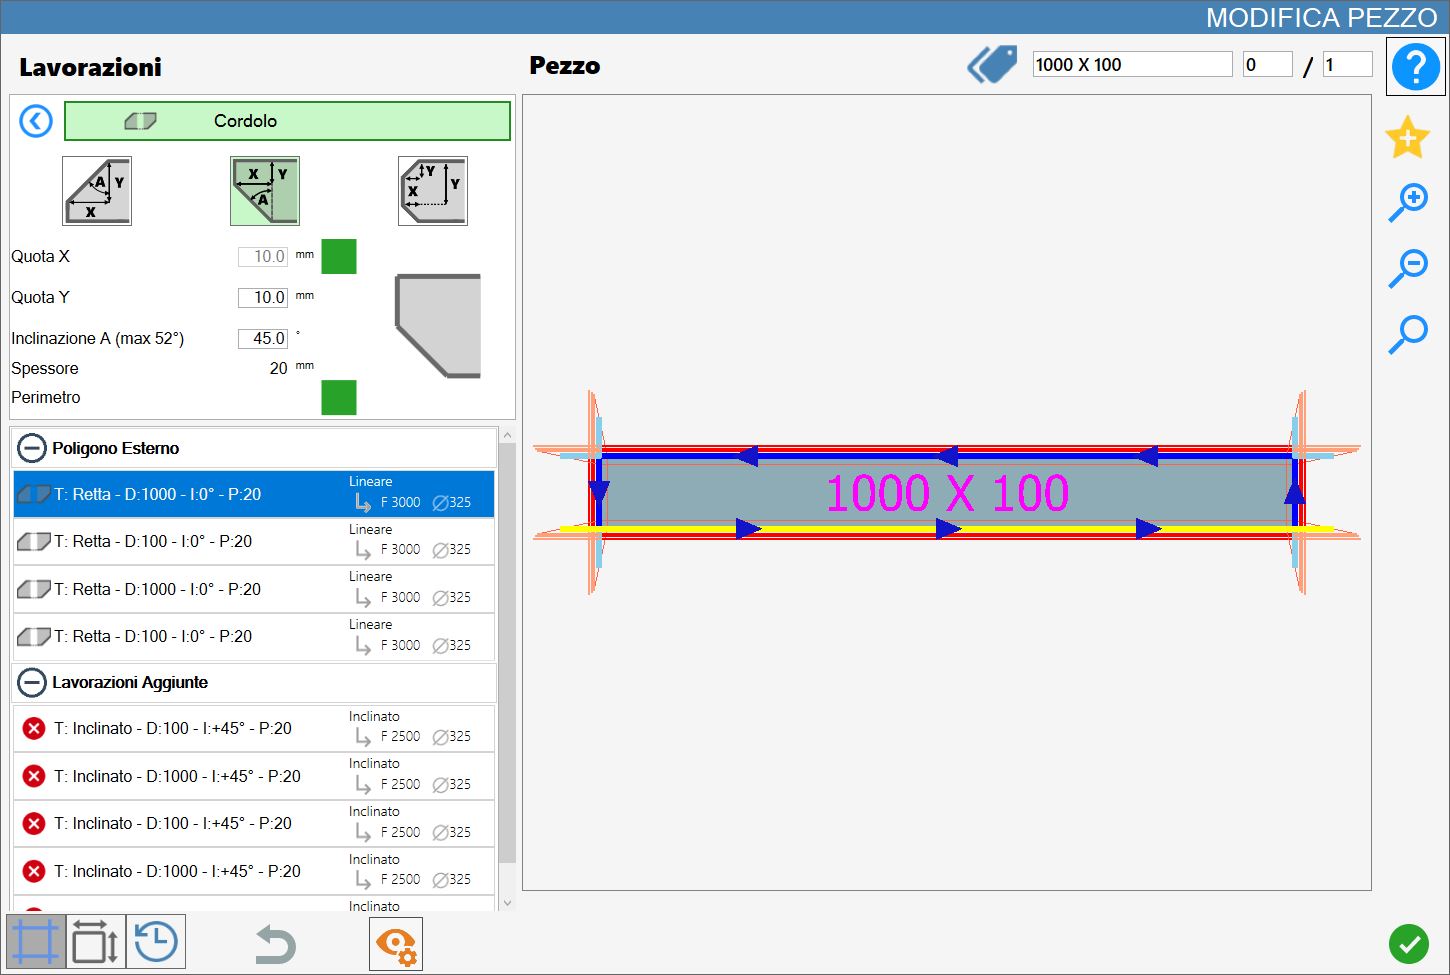
Task: Zoom in with the plus magnifier
Action: pyautogui.click(x=1408, y=203)
